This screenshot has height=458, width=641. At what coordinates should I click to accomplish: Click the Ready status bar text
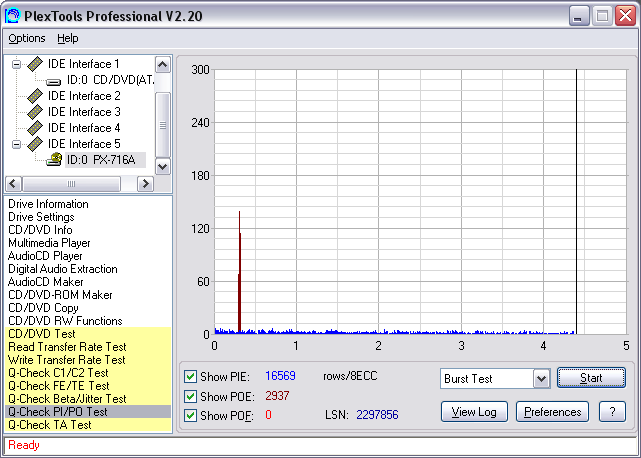(x=24, y=445)
